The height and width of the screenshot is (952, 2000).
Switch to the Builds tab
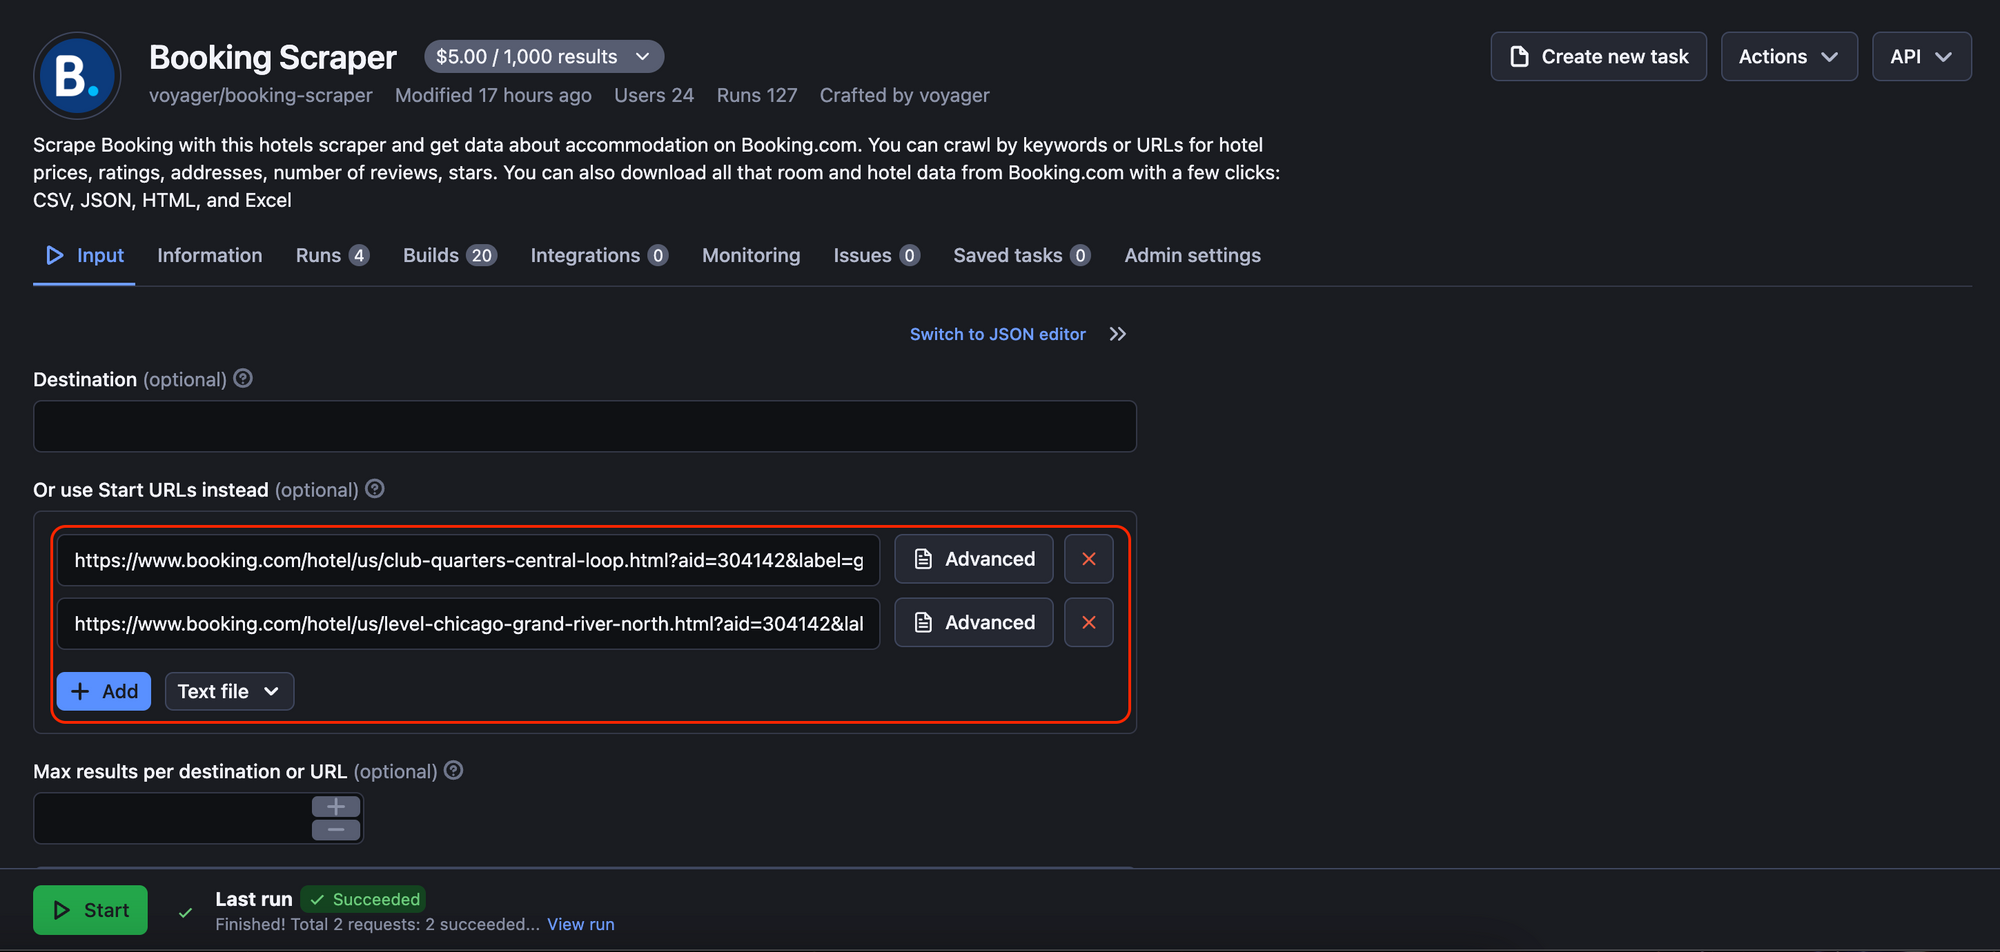[x=450, y=256]
